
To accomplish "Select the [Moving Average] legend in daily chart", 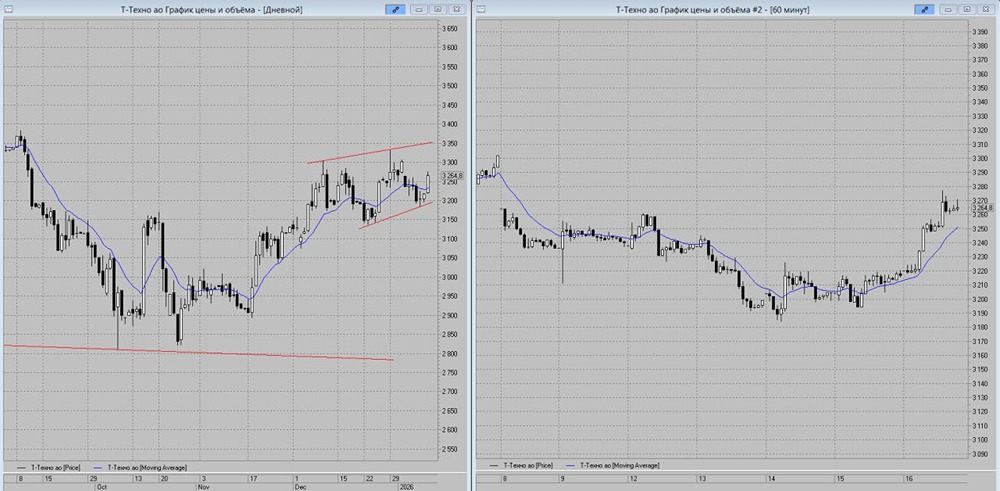I will 140,467.
